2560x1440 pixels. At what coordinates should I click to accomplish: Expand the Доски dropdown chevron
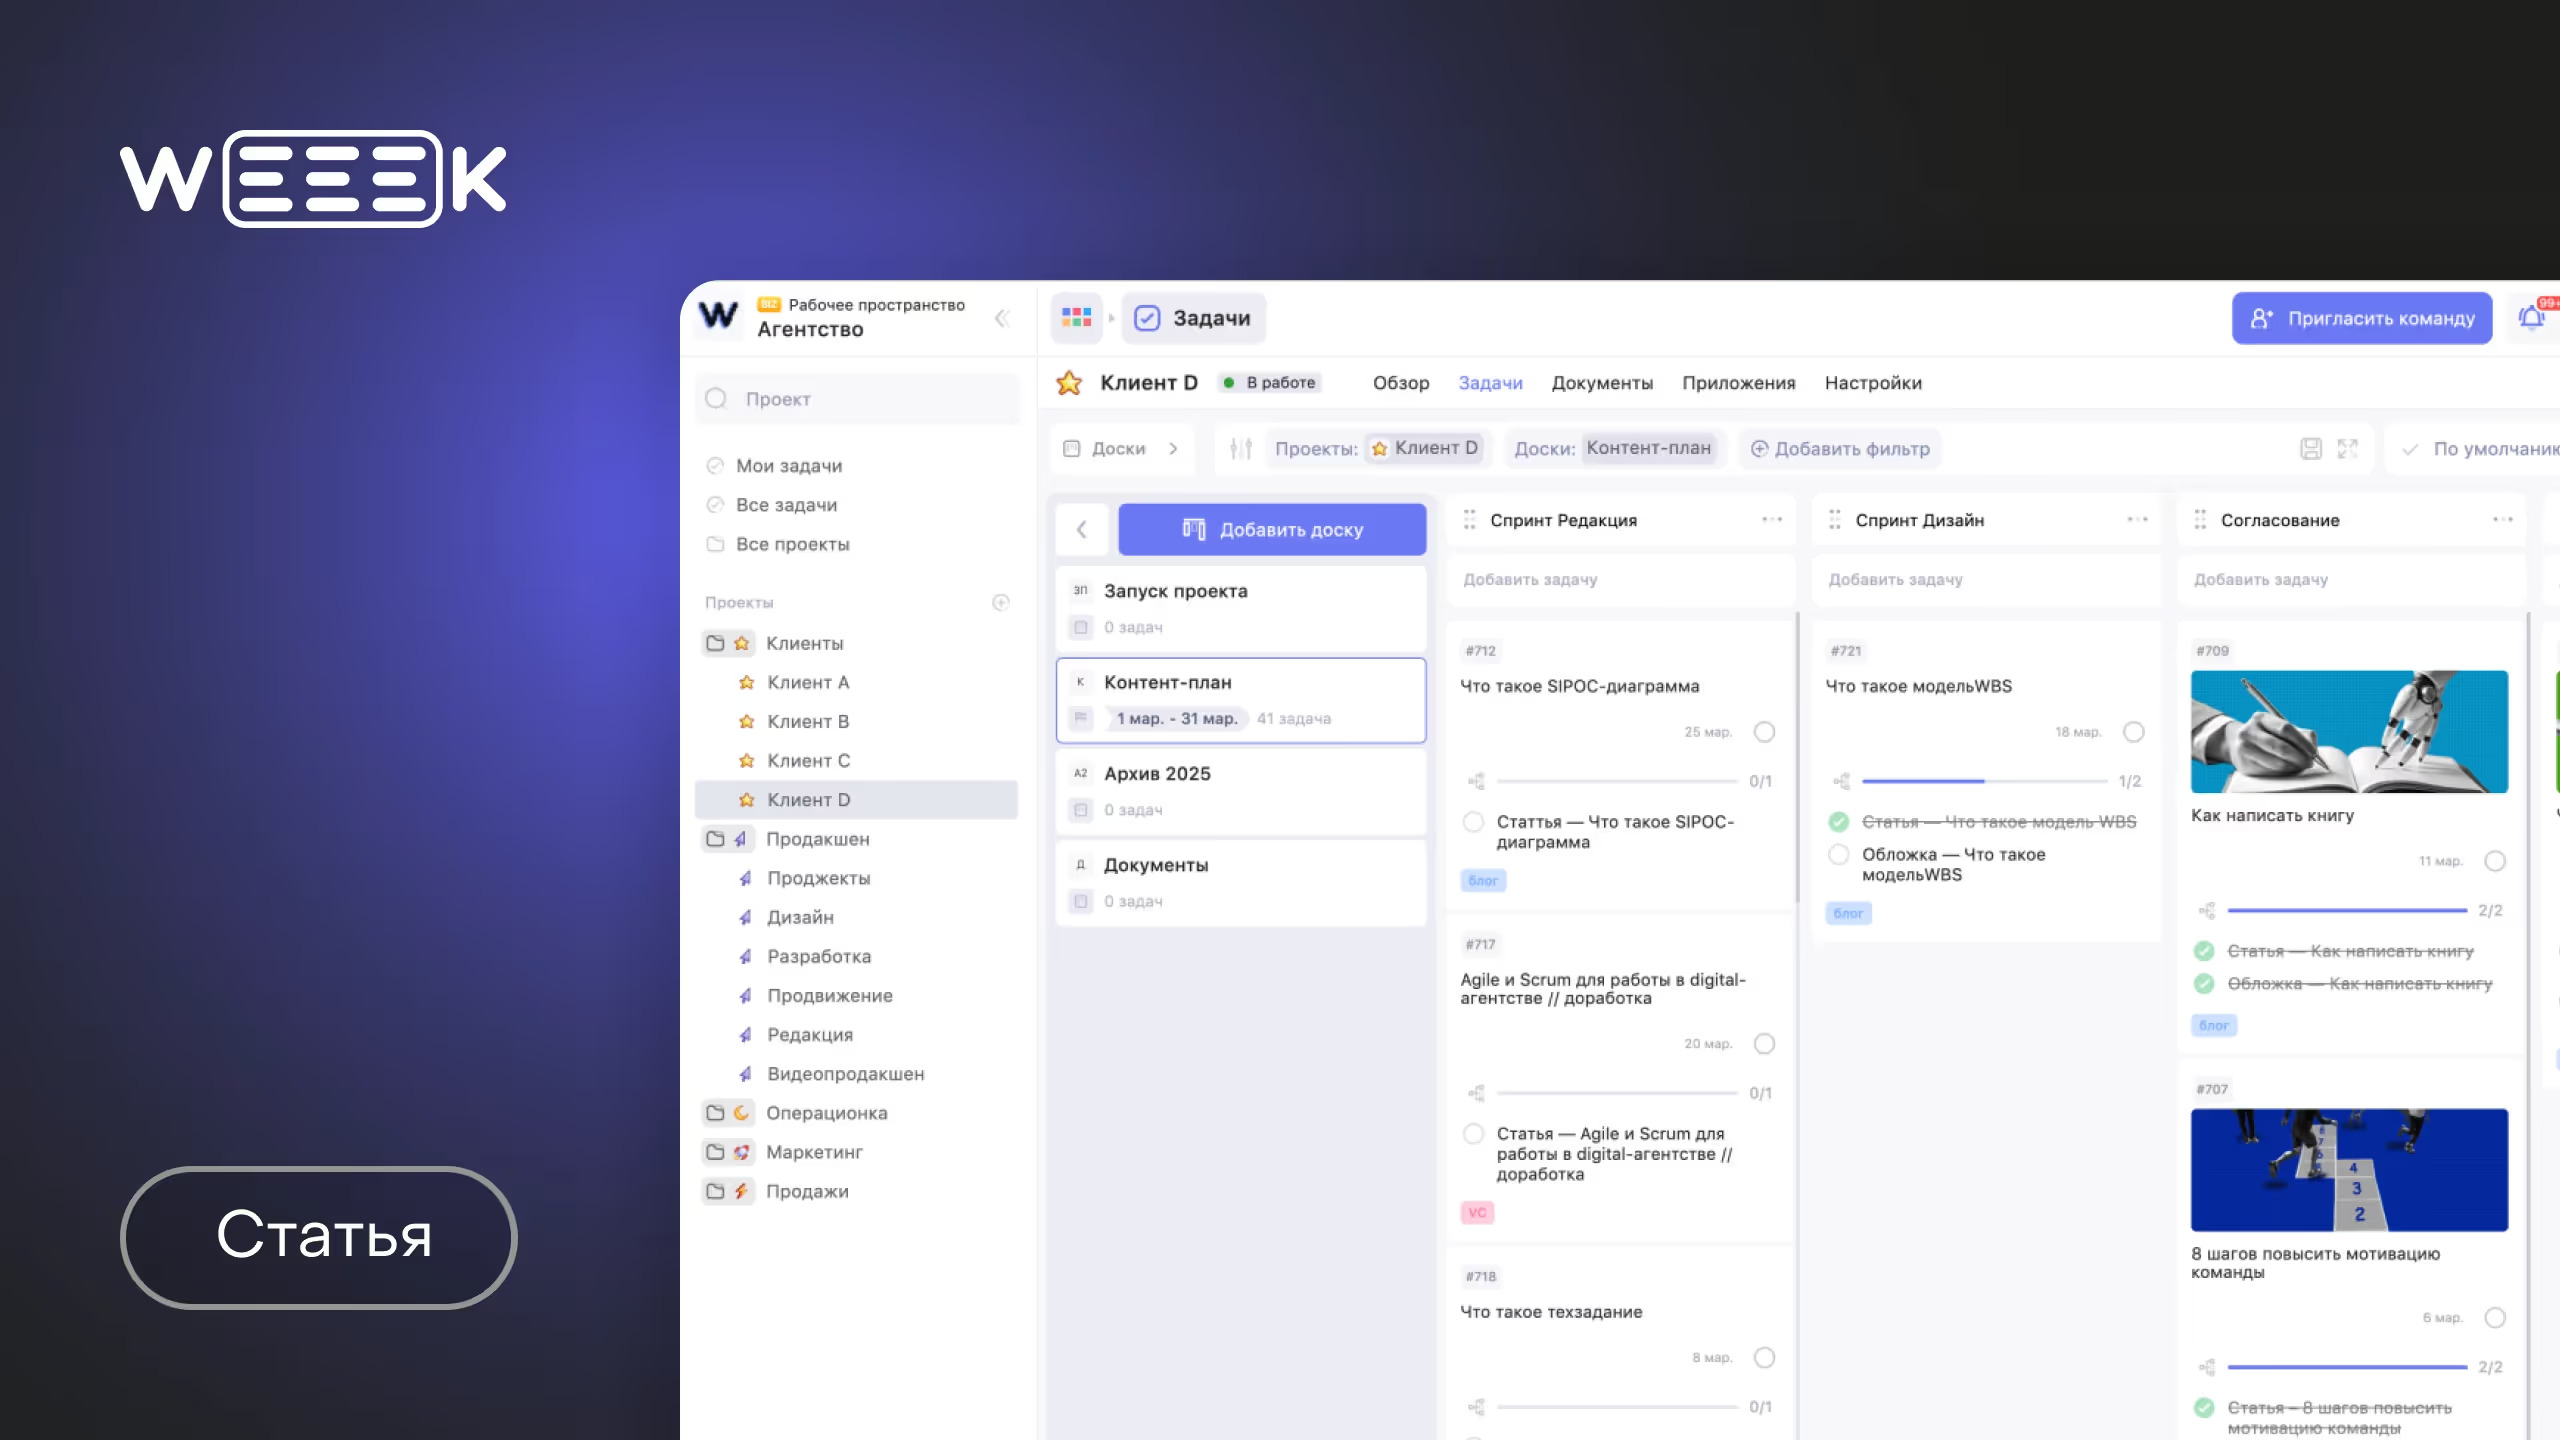point(1173,449)
